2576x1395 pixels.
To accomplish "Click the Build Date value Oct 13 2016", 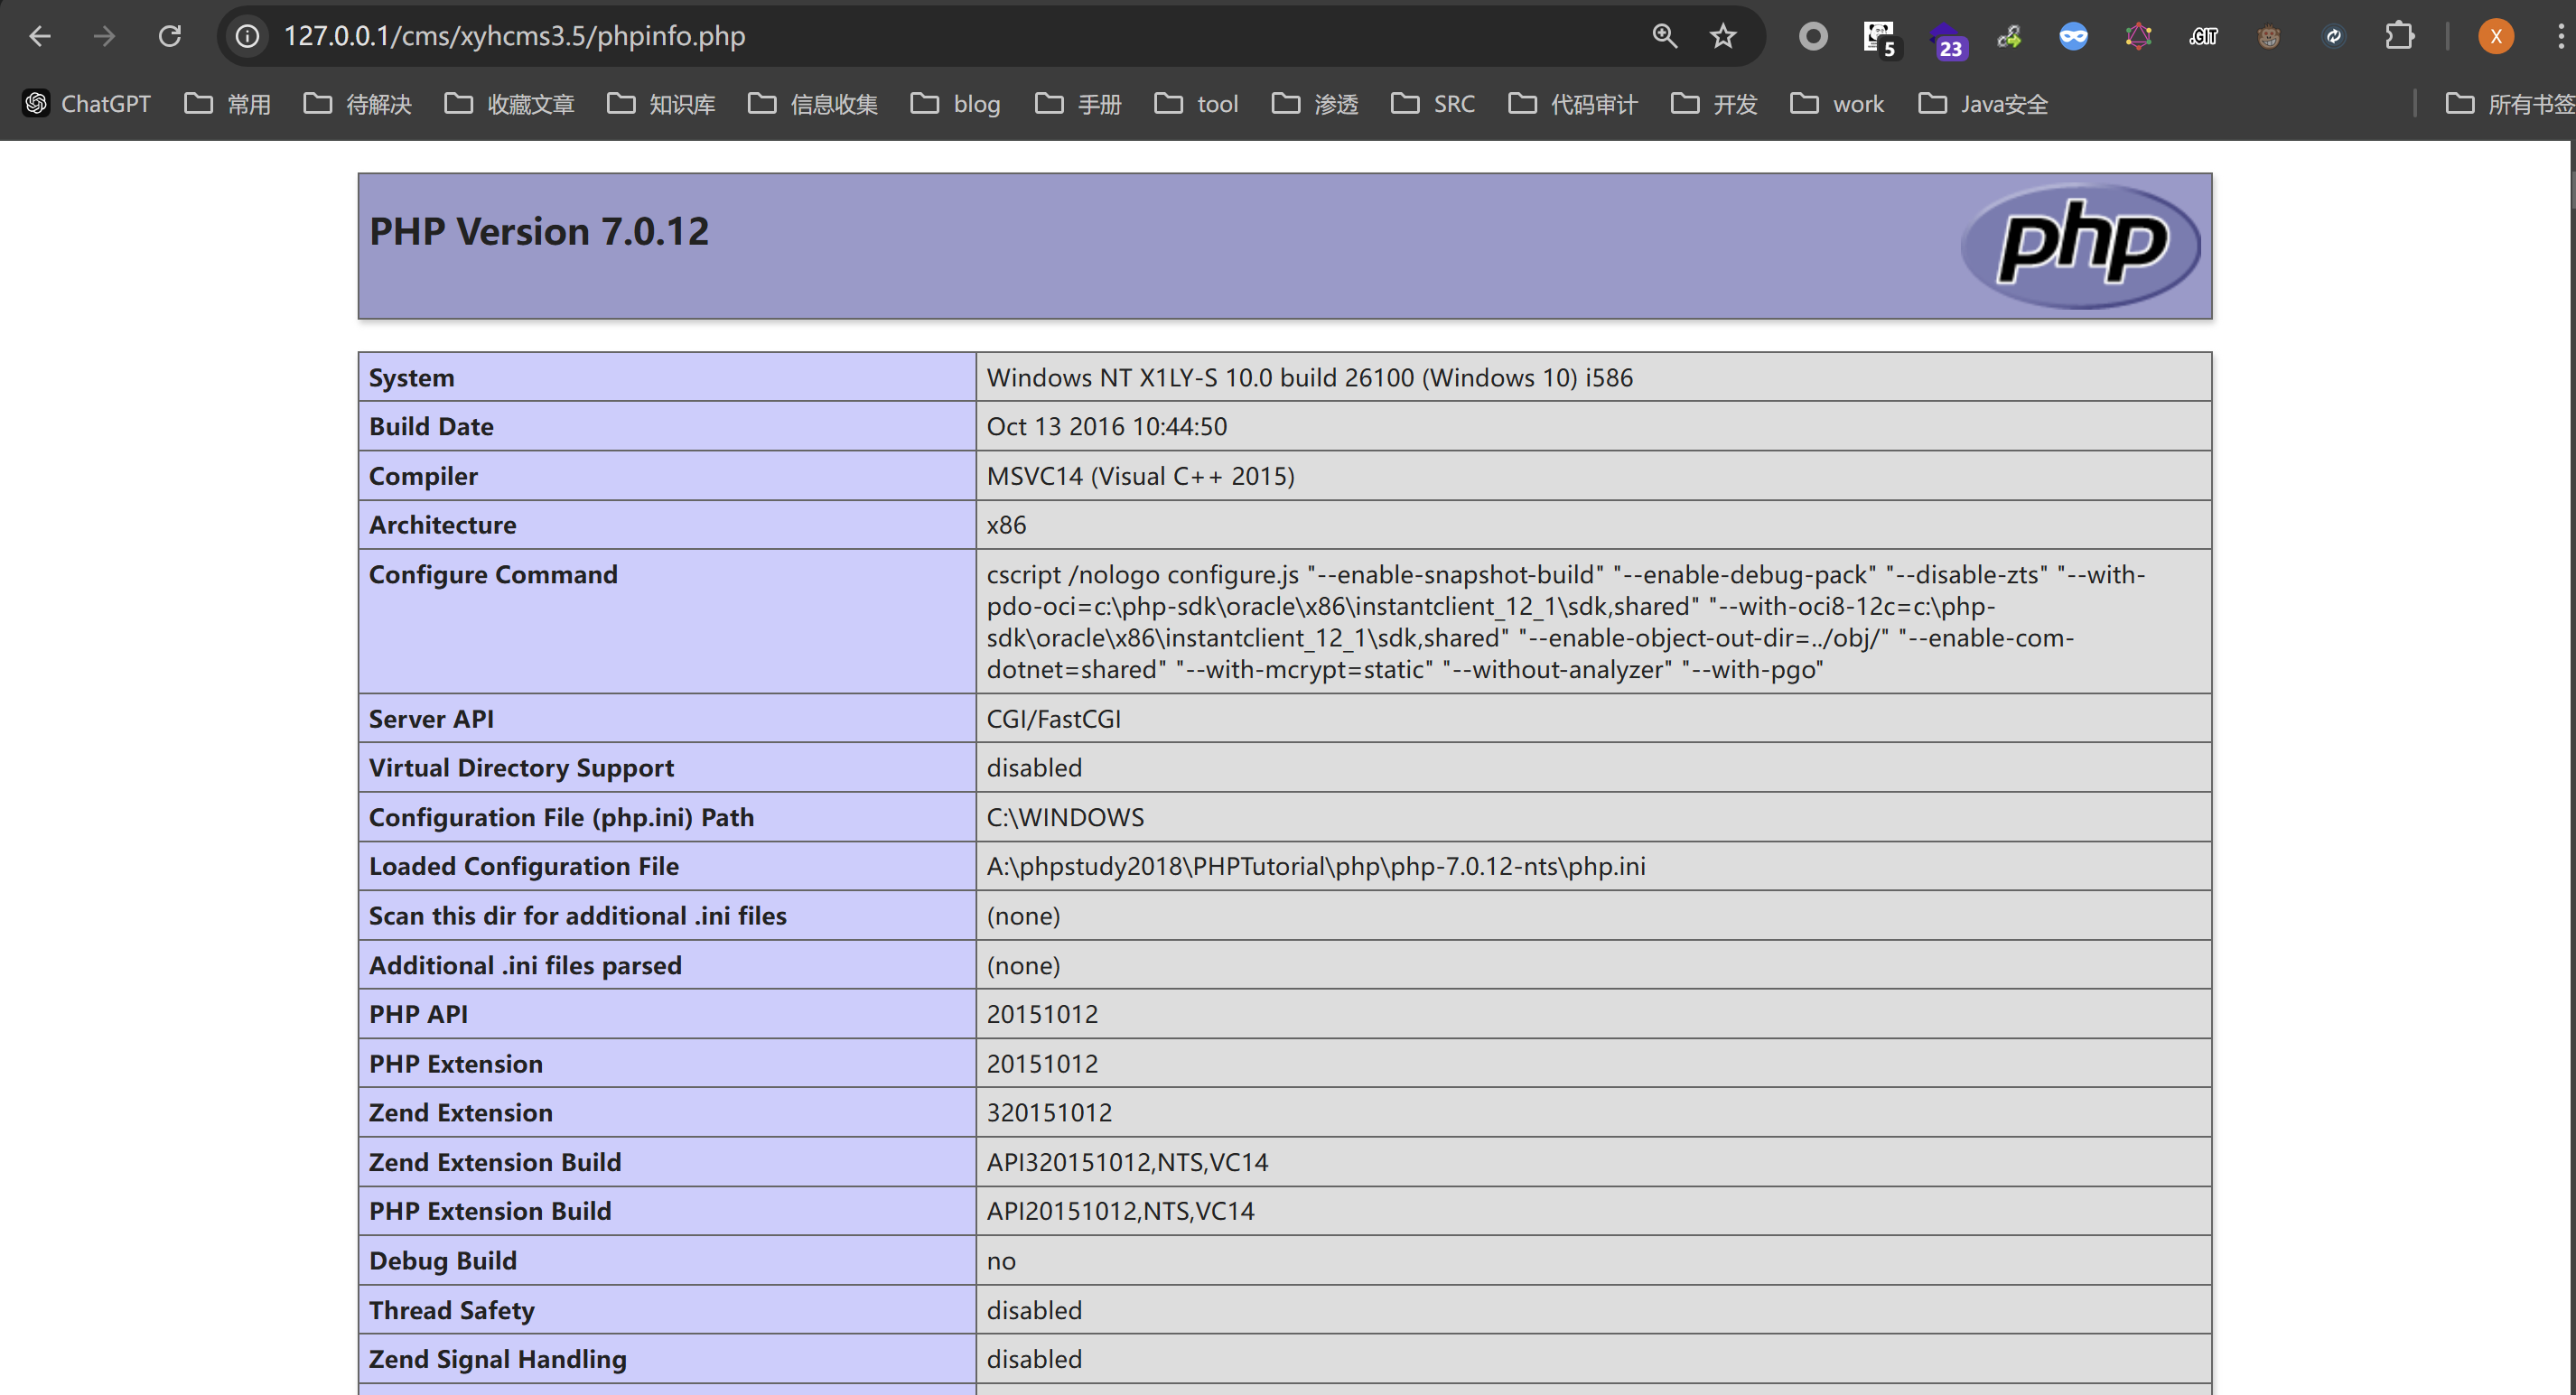I will [x=1107, y=427].
